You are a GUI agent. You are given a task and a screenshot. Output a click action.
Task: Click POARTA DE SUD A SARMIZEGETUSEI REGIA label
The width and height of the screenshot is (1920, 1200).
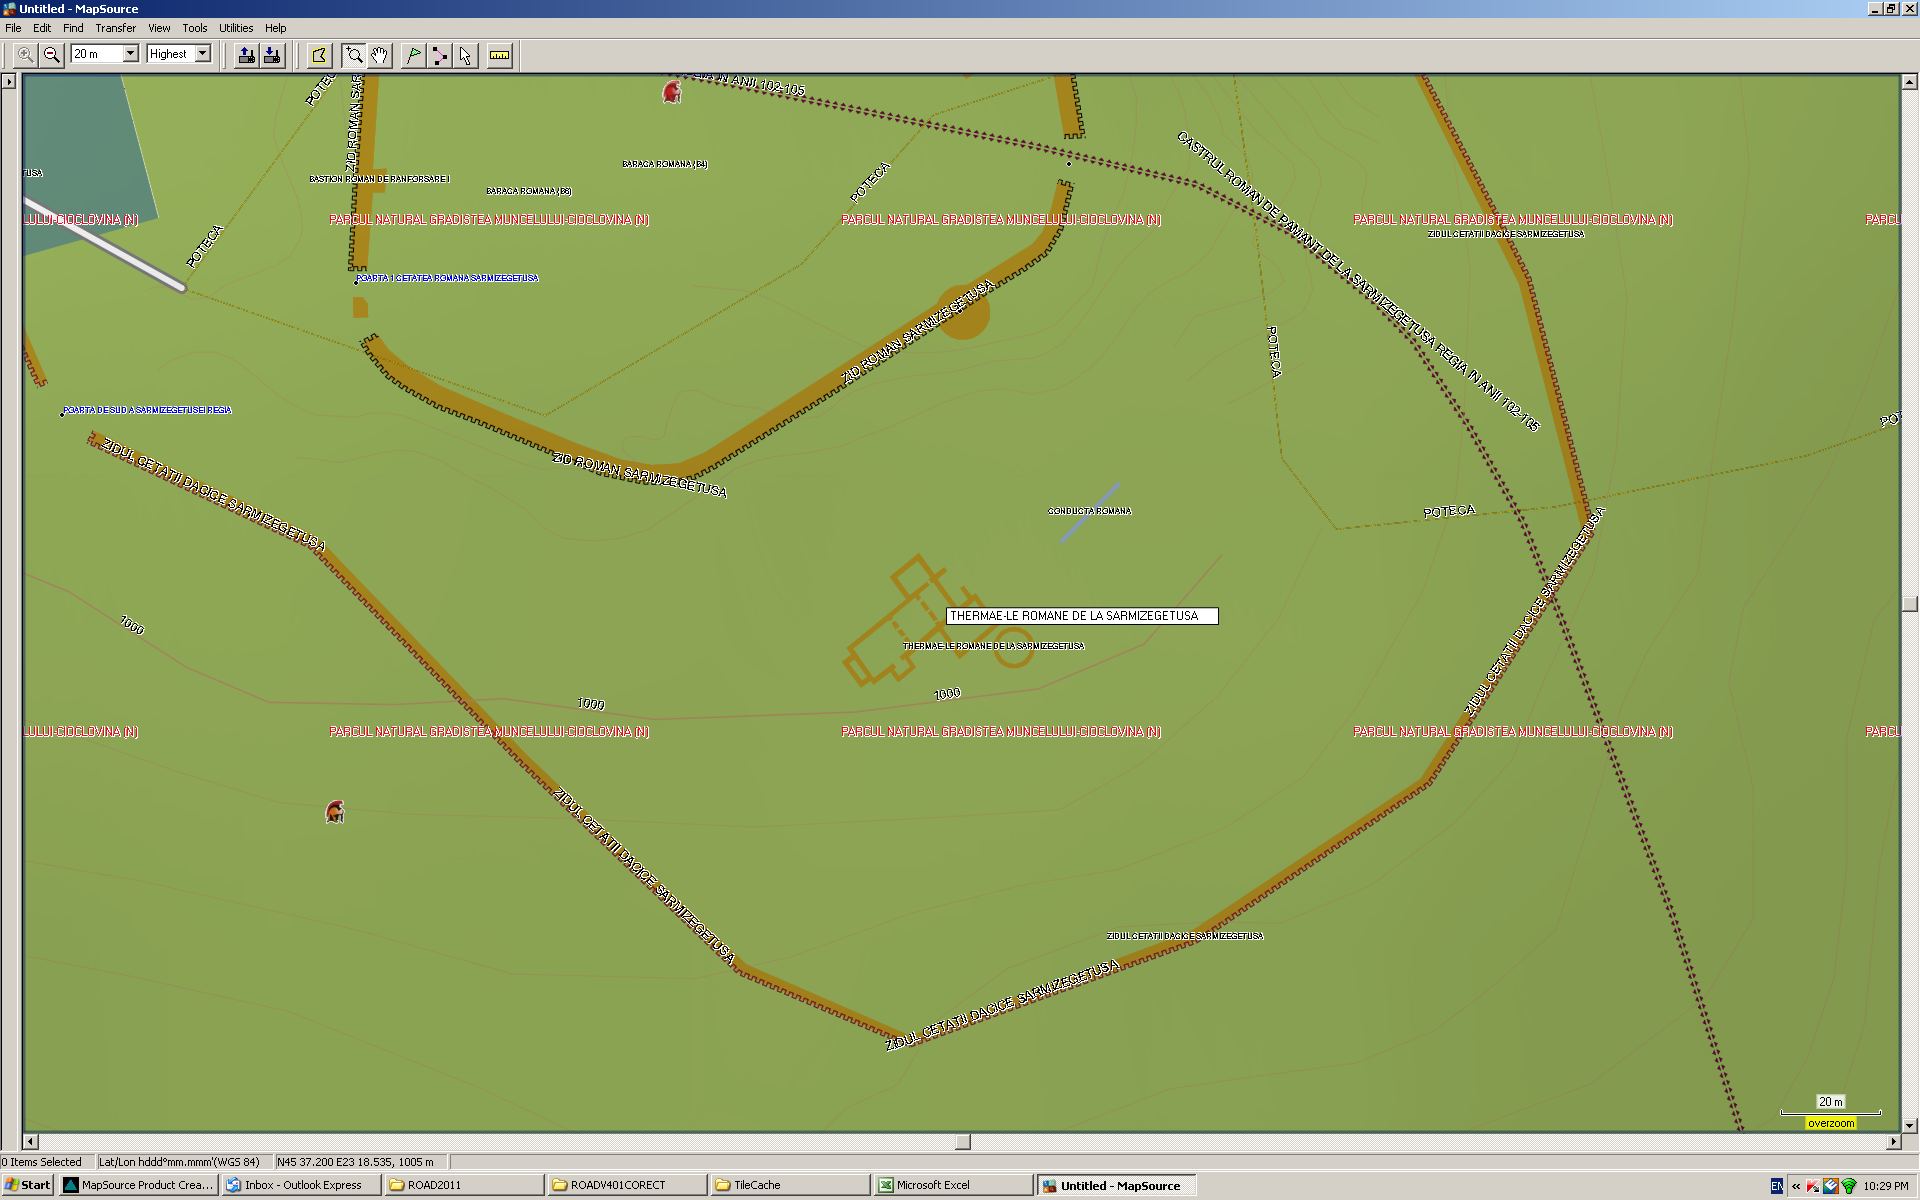(x=147, y=410)
